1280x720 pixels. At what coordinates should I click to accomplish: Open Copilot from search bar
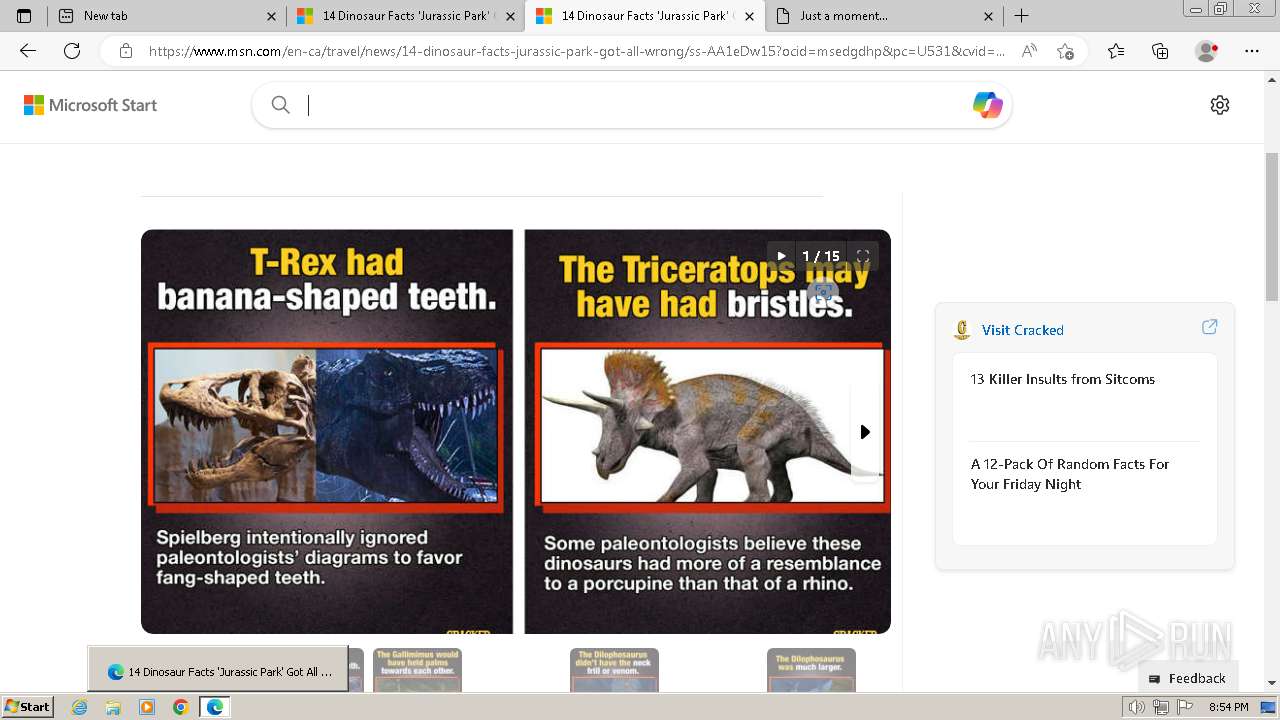[988, 105]
